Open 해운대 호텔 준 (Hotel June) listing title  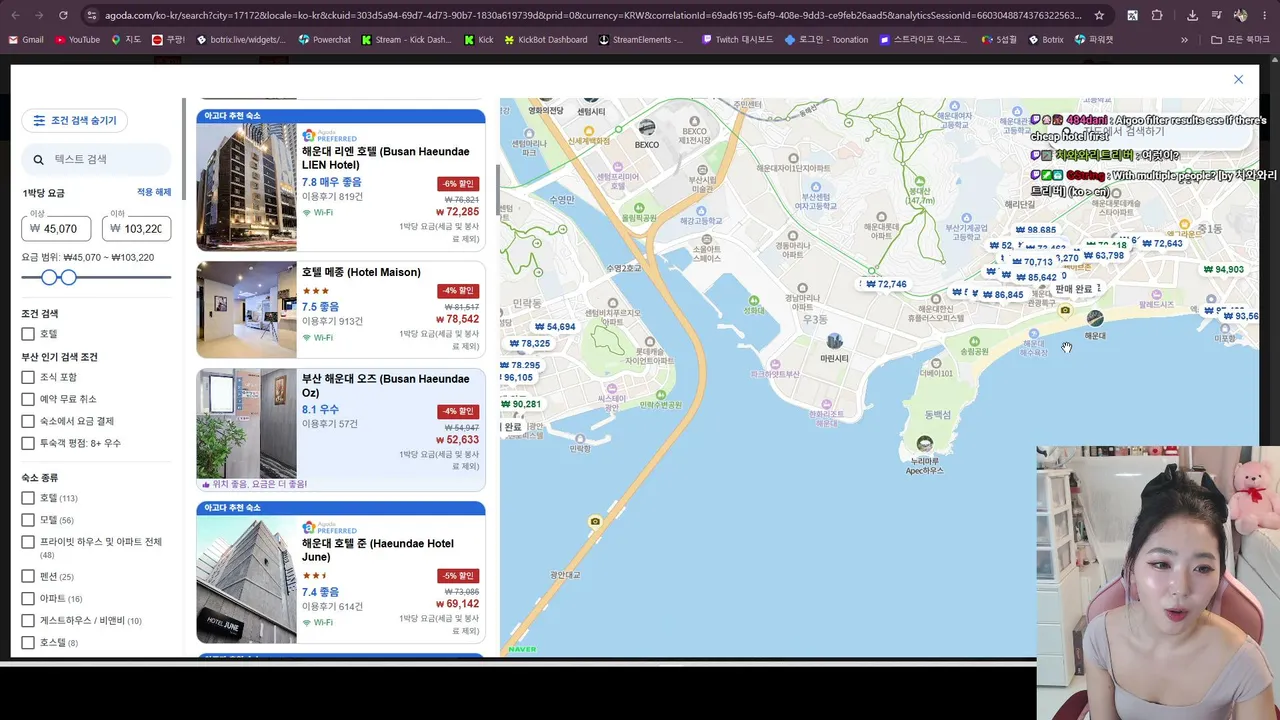pos(377,550)
